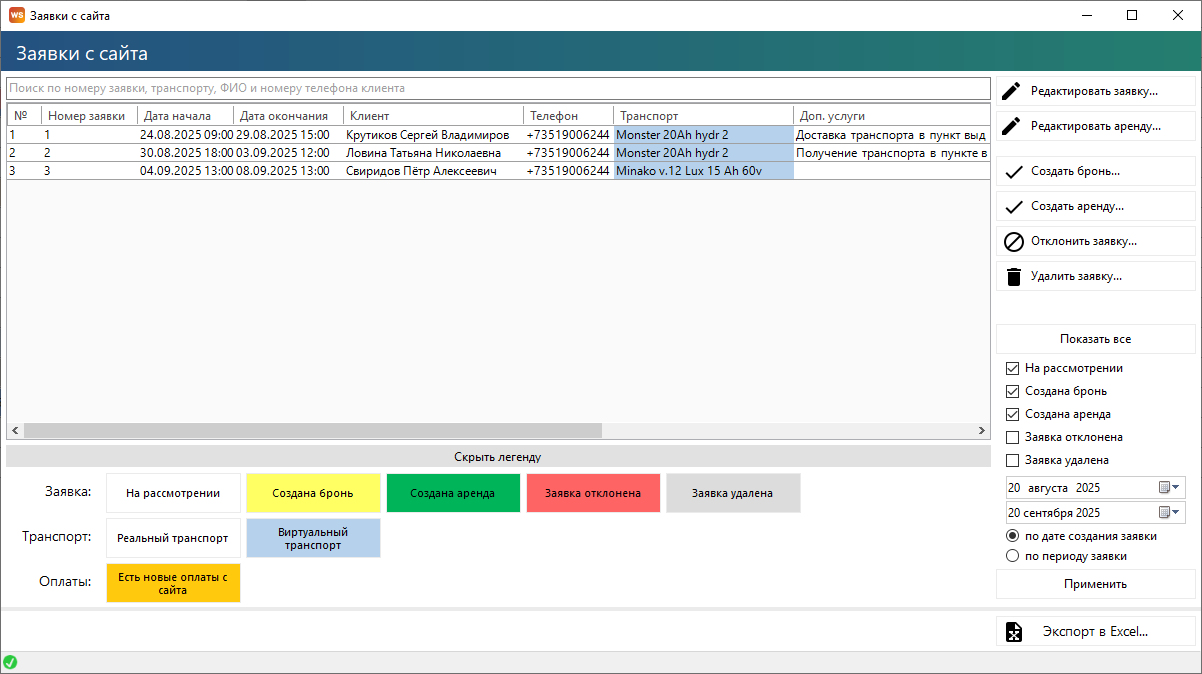Click the Excel export icon
Screen dimensions: 1202x674
click(x=1013, y=632)
